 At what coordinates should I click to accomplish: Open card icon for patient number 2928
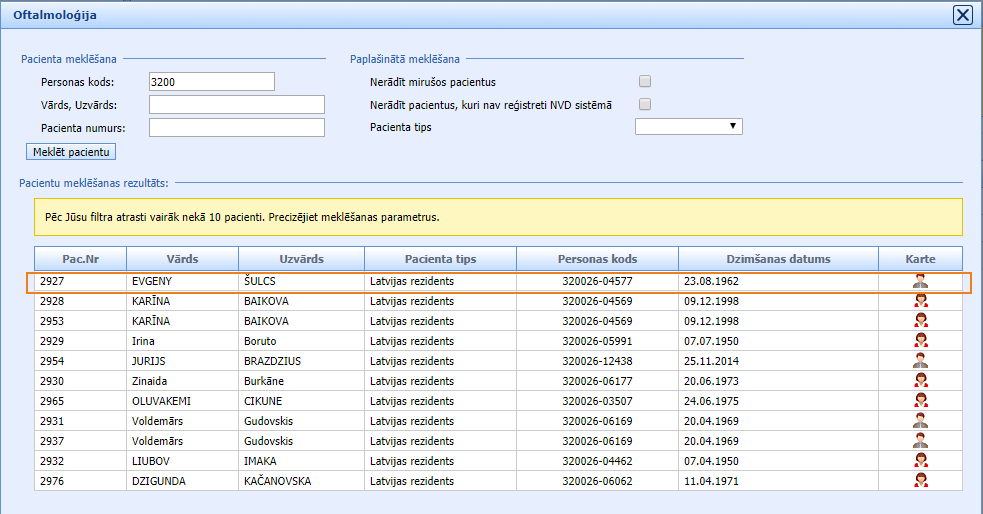coord(920,301)
